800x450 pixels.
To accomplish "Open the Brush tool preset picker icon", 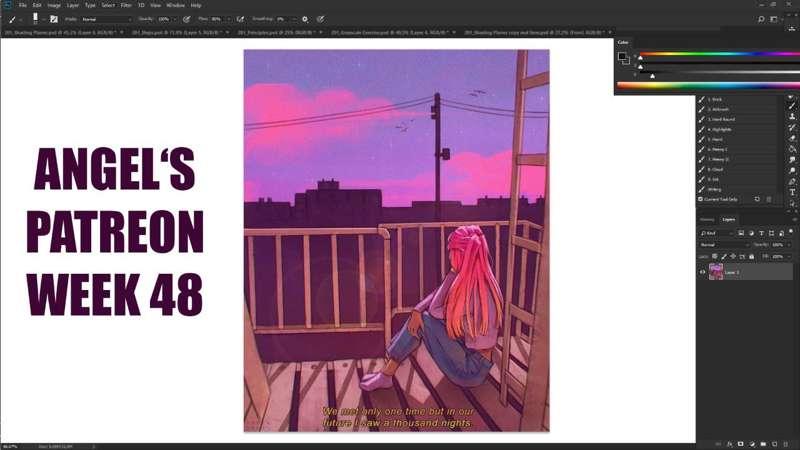I will (x=12, y=19).
